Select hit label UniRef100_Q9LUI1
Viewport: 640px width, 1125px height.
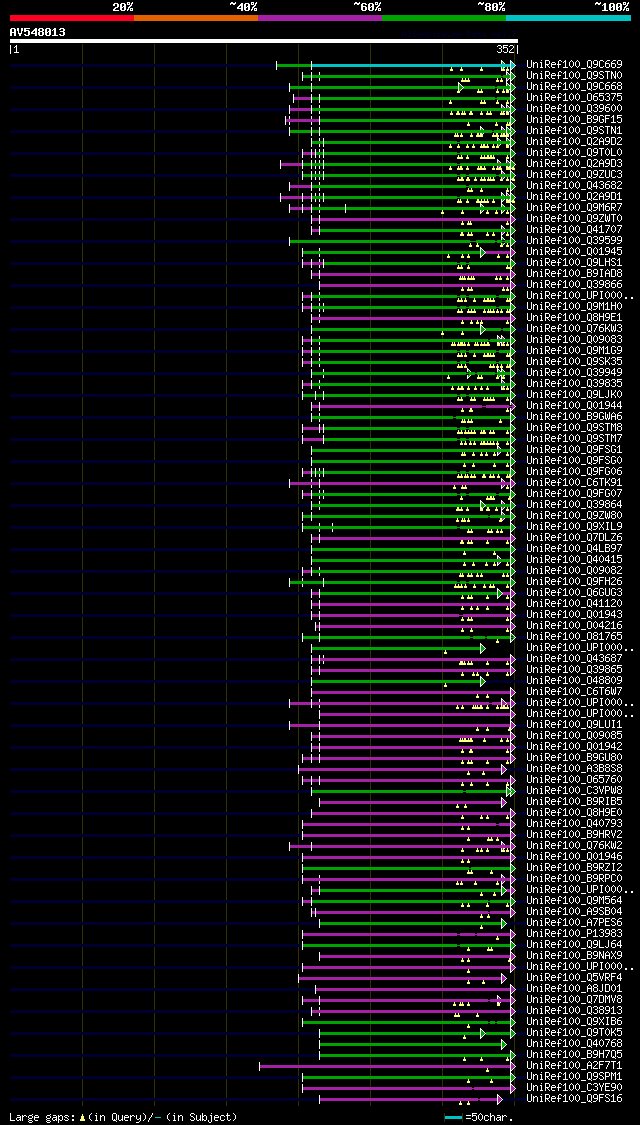(x=574, y=725)
